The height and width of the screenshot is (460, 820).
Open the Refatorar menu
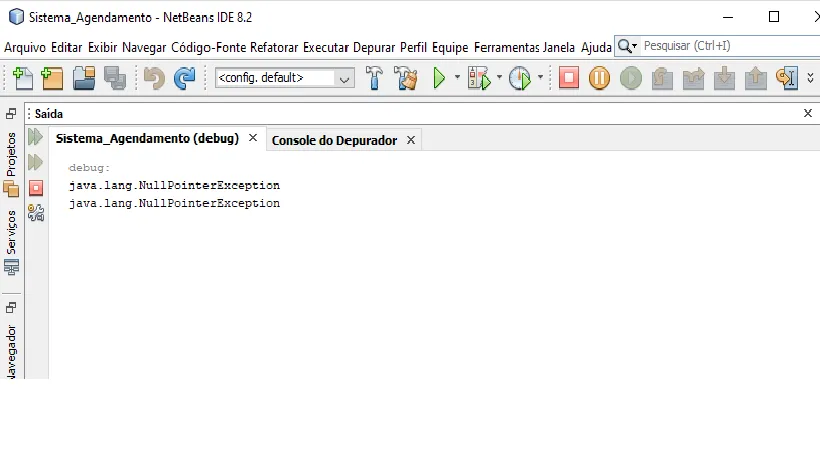274,48
